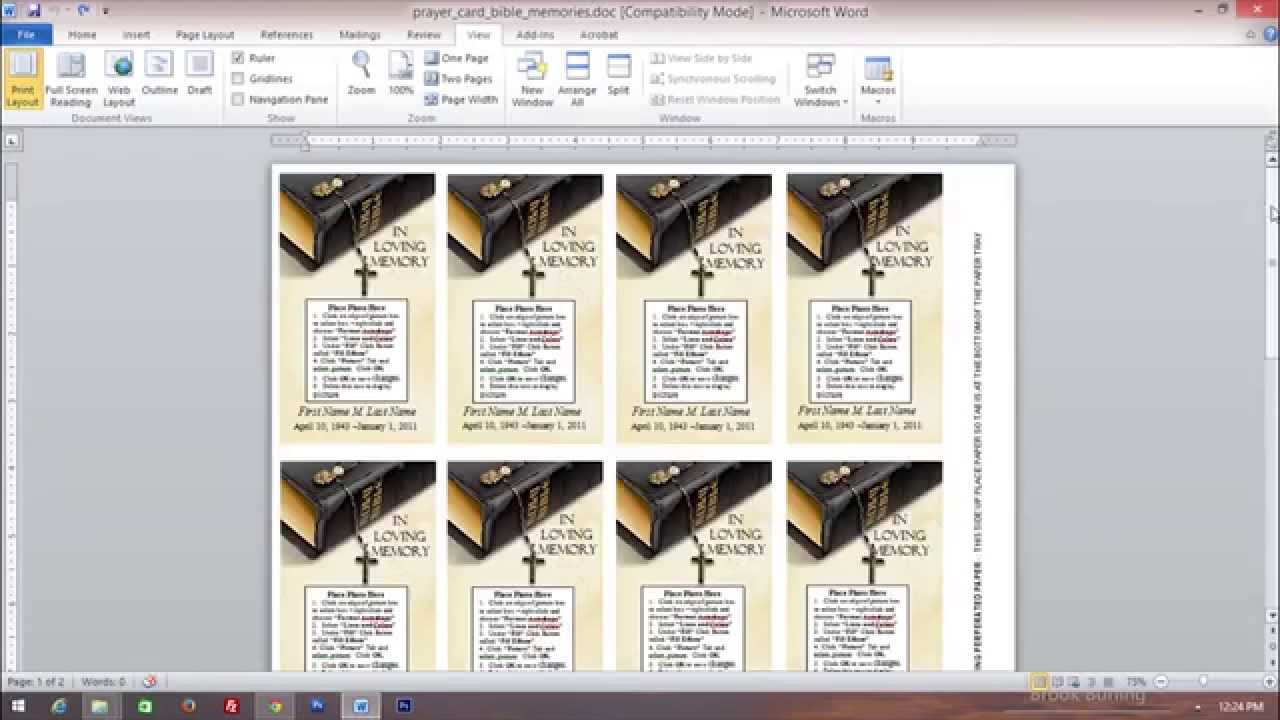1280x720 pixels.
Task: Open the Mailings tab
Action: (360, 35)
